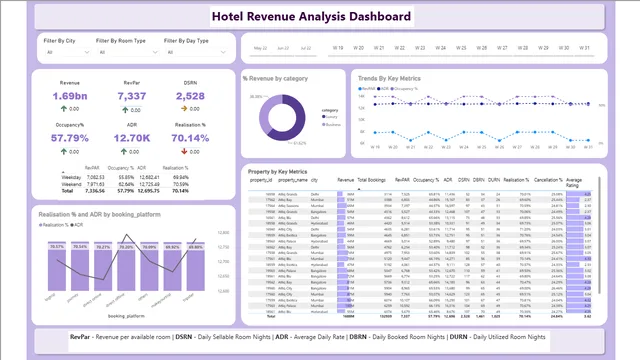Viewport: 640px width, 360px height.
Task: Click the % Revenue by category chart title
Action: pos(276,78)
